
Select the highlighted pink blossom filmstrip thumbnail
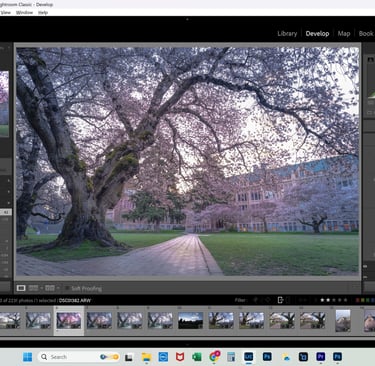tap(69, 320)
